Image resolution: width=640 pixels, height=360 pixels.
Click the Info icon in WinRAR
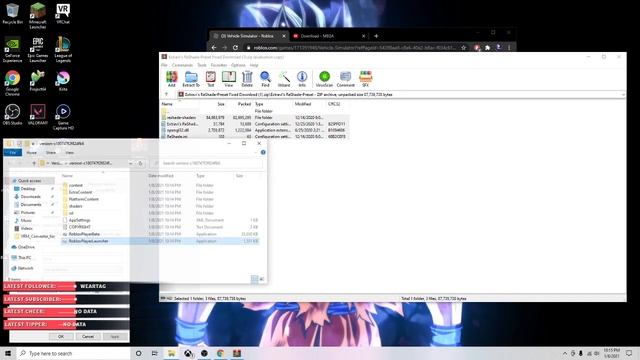(302, 79)
